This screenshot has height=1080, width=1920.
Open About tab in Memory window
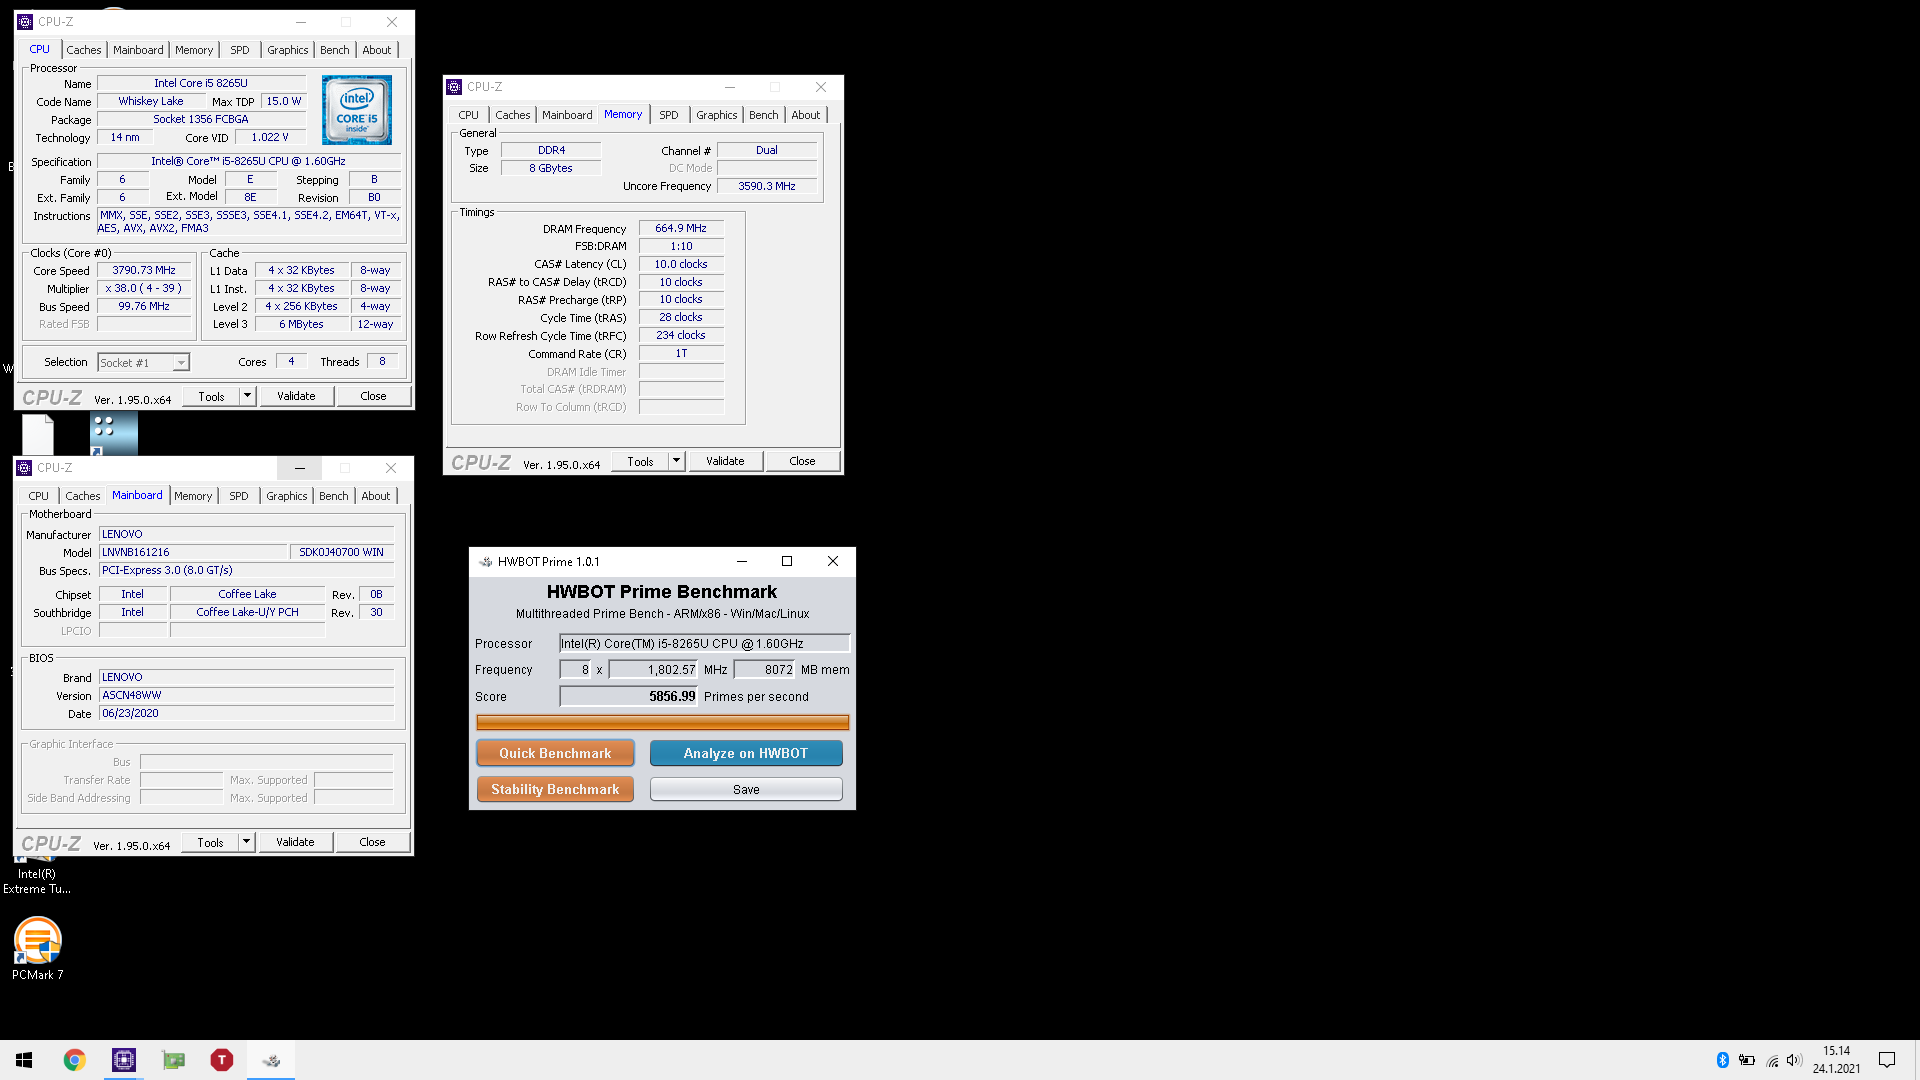click(806, 115)
